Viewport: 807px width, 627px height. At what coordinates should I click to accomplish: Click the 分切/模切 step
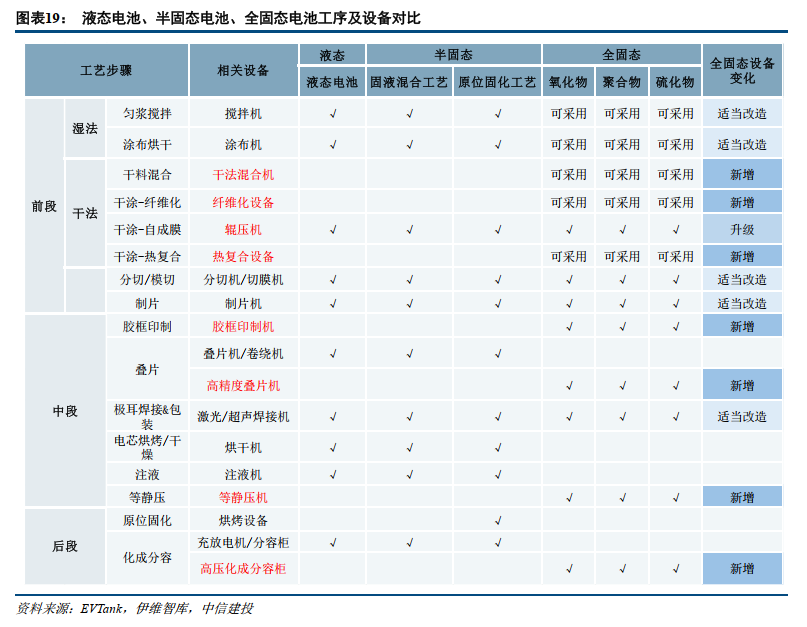click(x=147, y=280)
